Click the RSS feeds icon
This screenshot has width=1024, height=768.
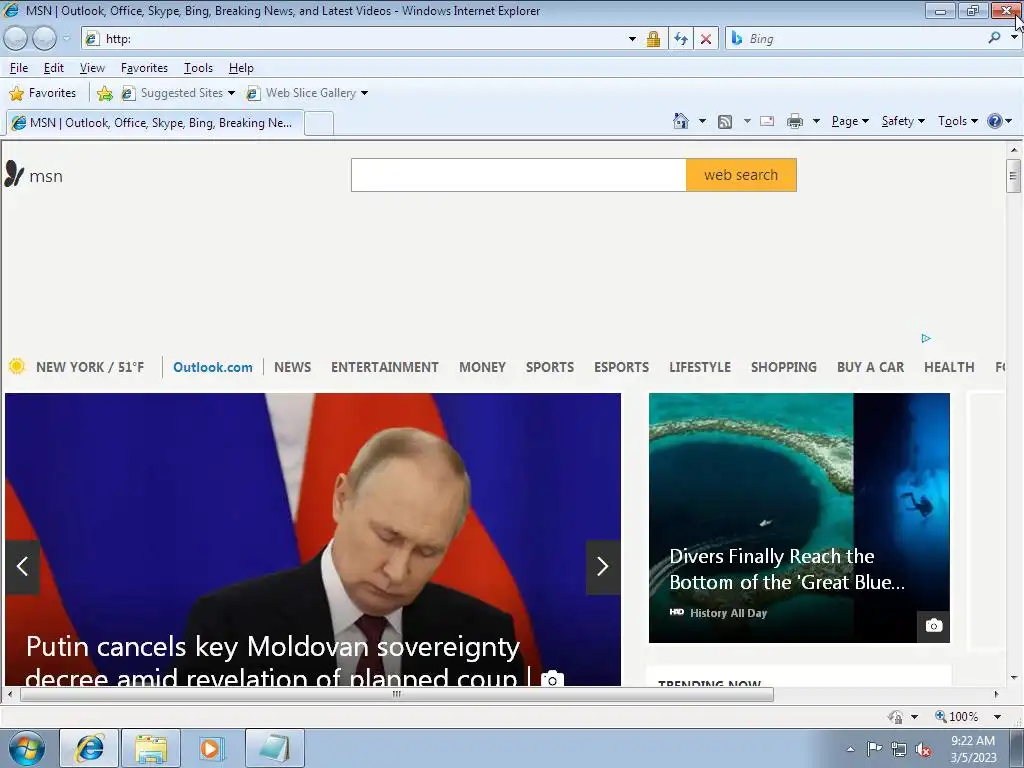[725, 121]
